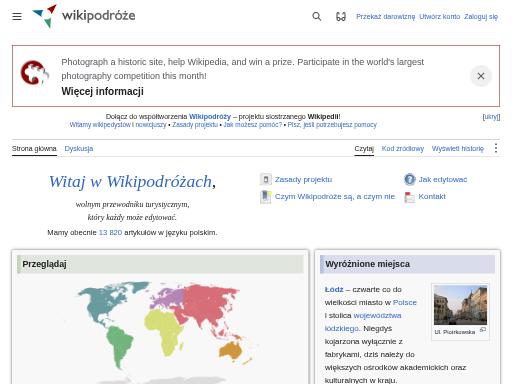Close the photography competition banner
This screenshot has width=512, height=384.
(x=481, y=76)
